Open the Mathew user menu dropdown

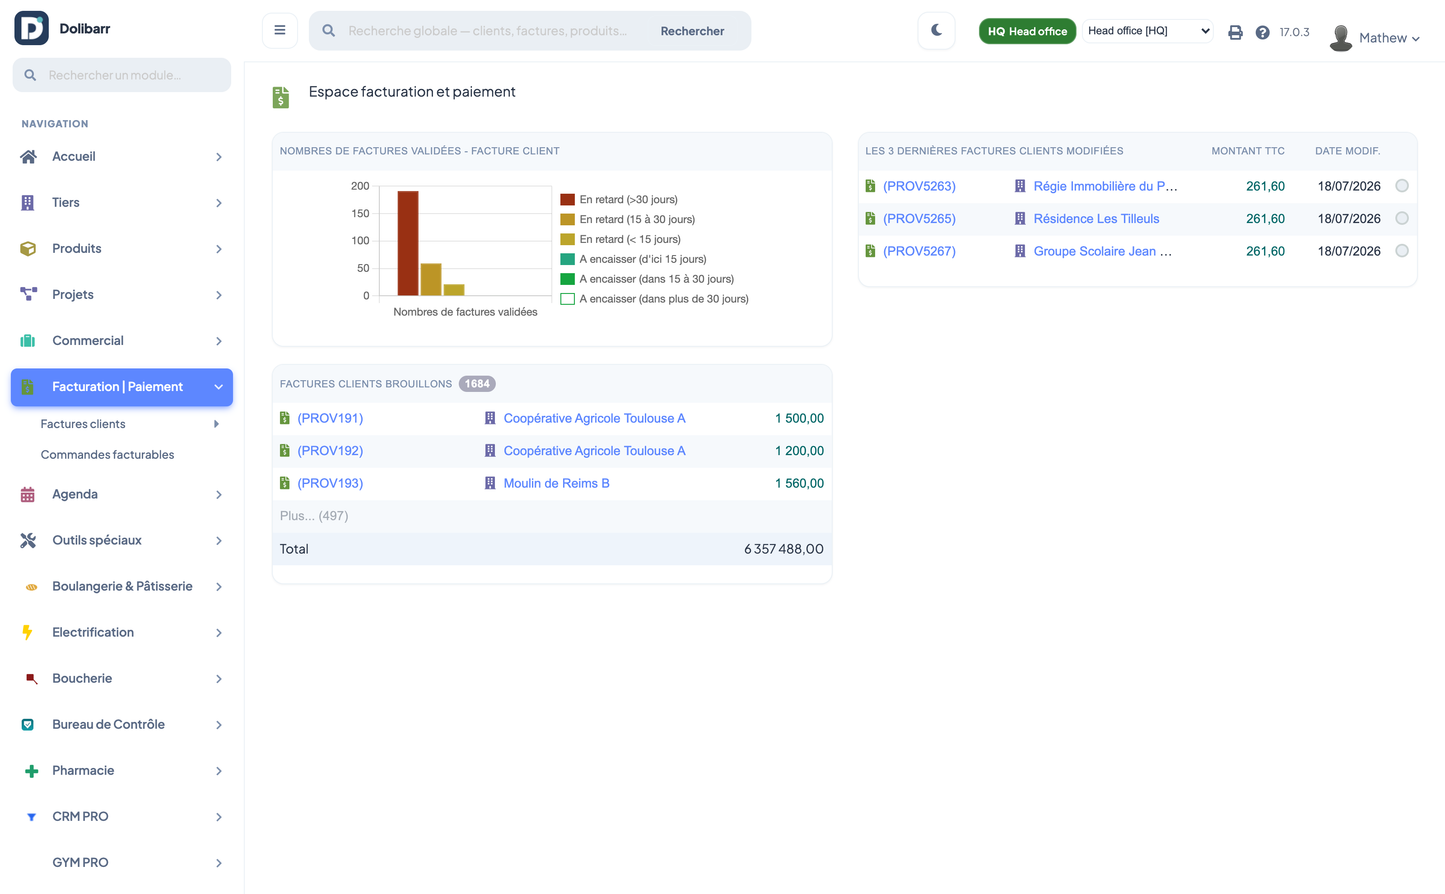[x=1389, y=38]
